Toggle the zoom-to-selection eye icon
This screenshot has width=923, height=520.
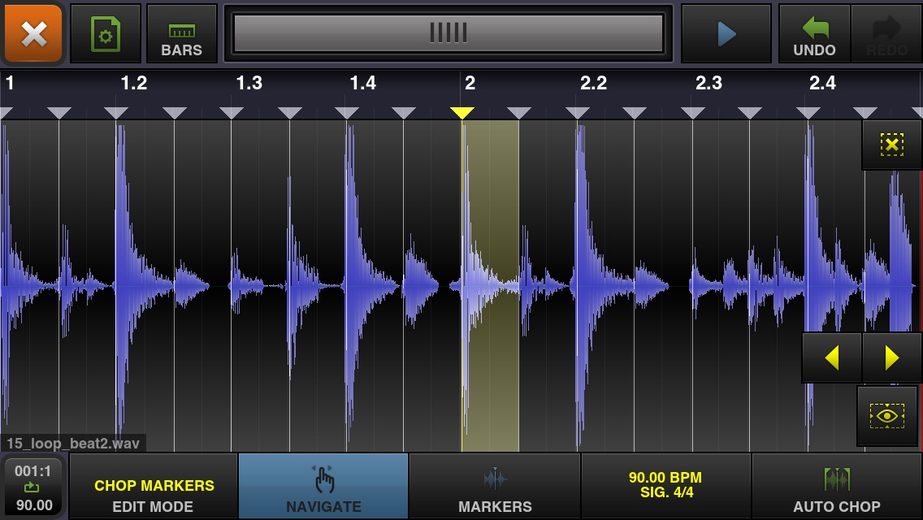[887, 416]
